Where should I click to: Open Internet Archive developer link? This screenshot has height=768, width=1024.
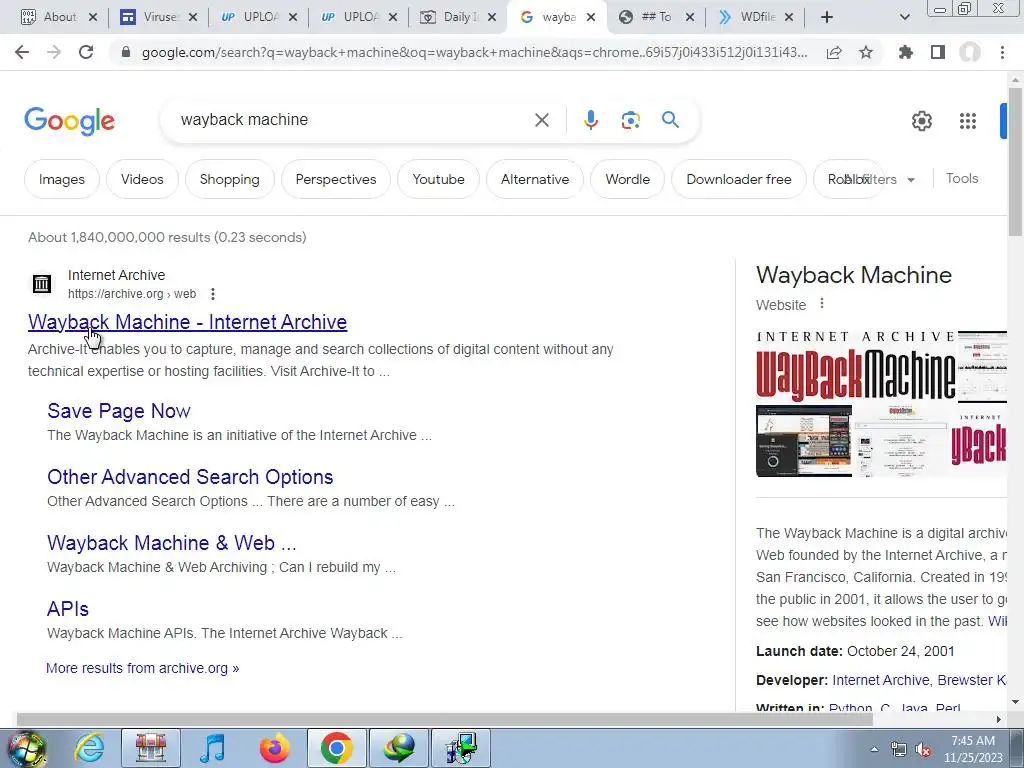(x=880, y=680)
